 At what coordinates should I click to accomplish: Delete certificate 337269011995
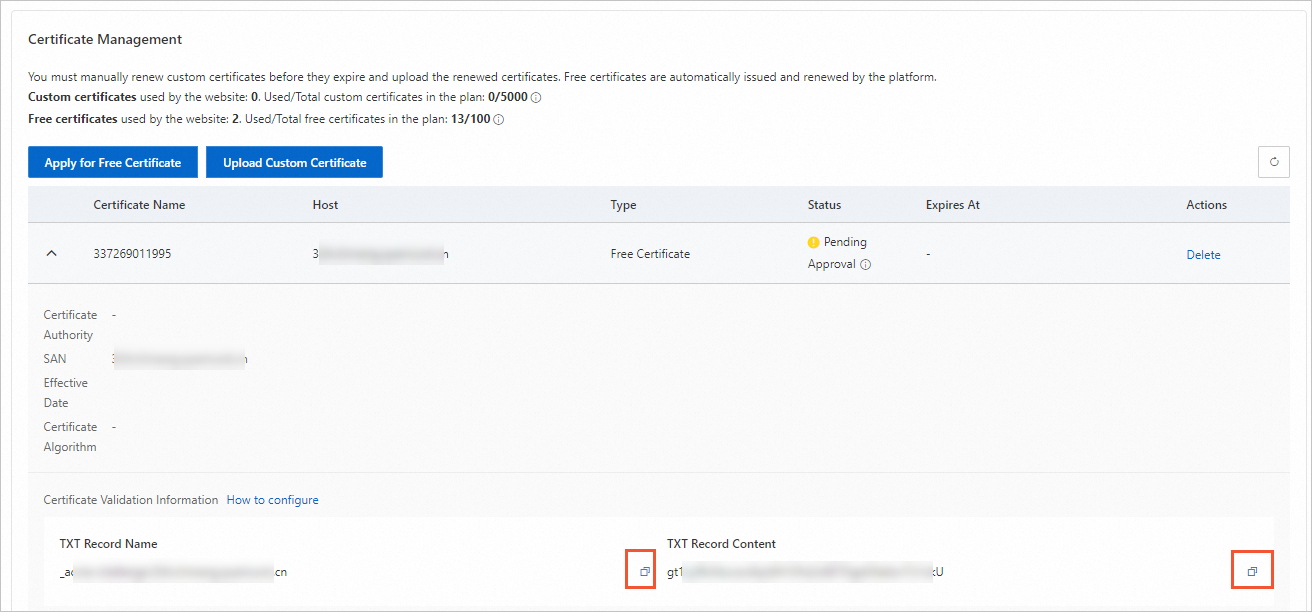pos(1203,254)
